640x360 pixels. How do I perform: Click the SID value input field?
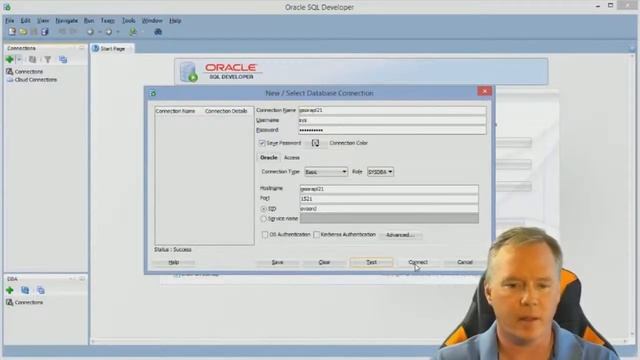pos(389,209)
